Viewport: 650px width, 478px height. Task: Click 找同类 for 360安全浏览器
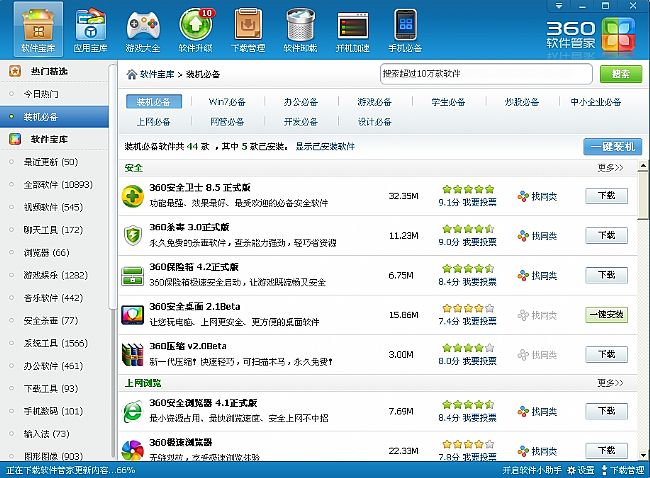[x=537, y=412]
